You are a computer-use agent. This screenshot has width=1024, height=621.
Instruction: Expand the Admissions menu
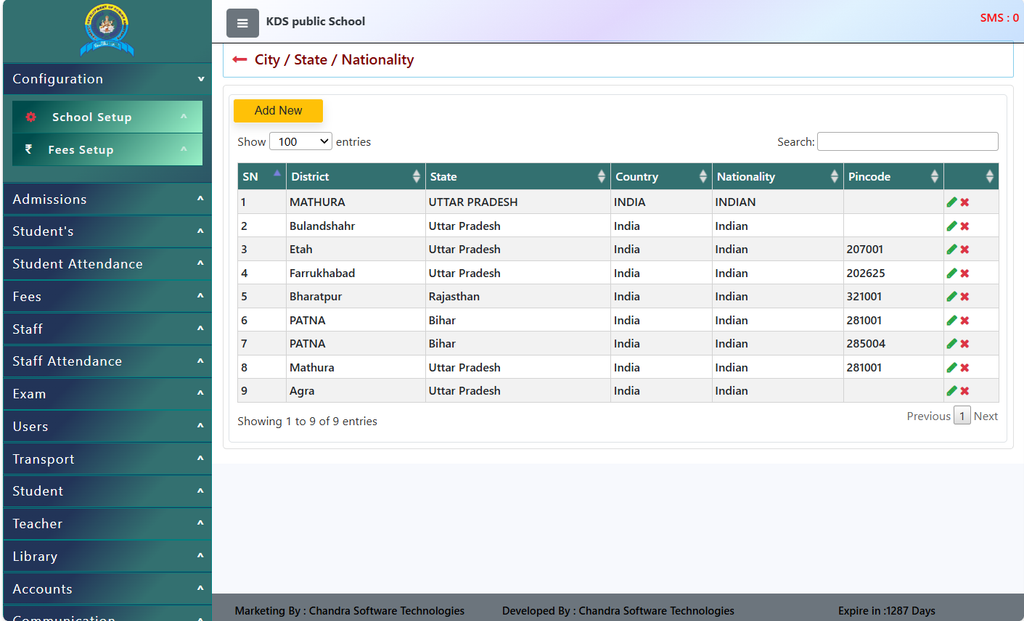tap(107, 199)
